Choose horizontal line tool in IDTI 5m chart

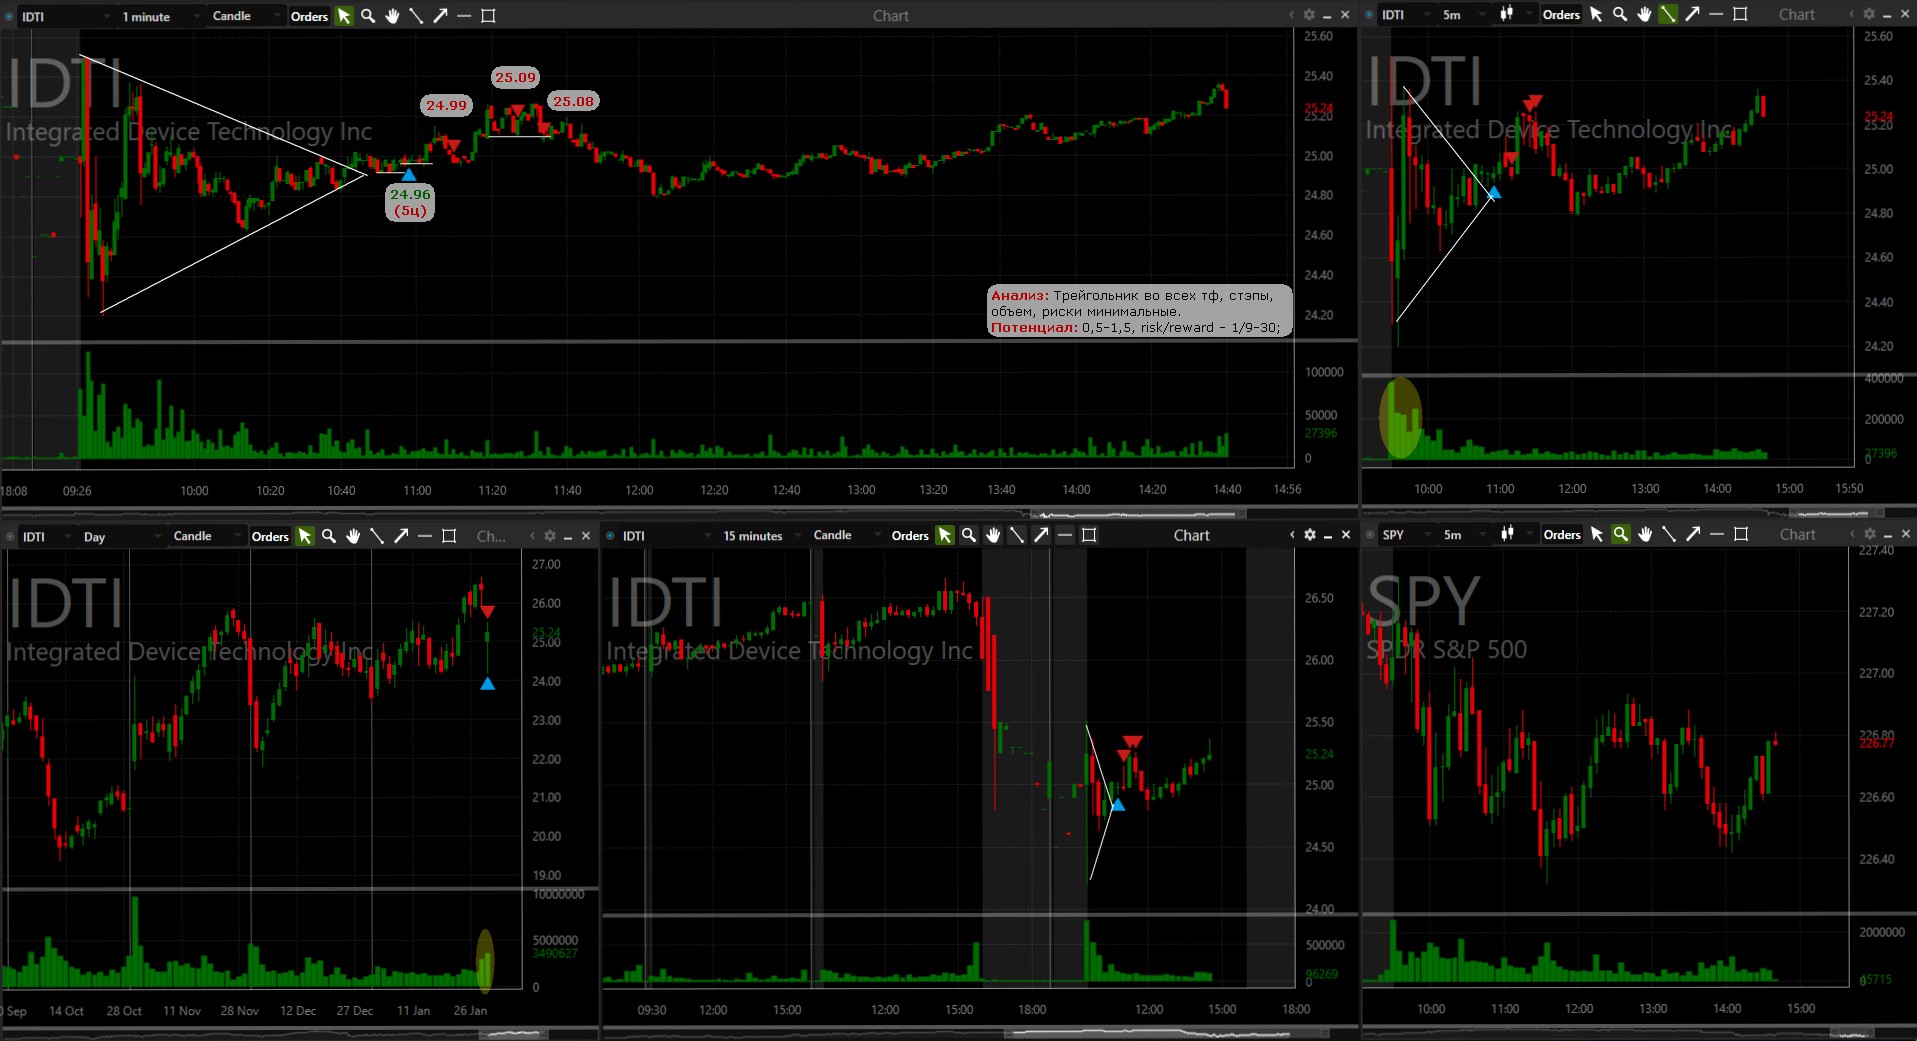1716,14
